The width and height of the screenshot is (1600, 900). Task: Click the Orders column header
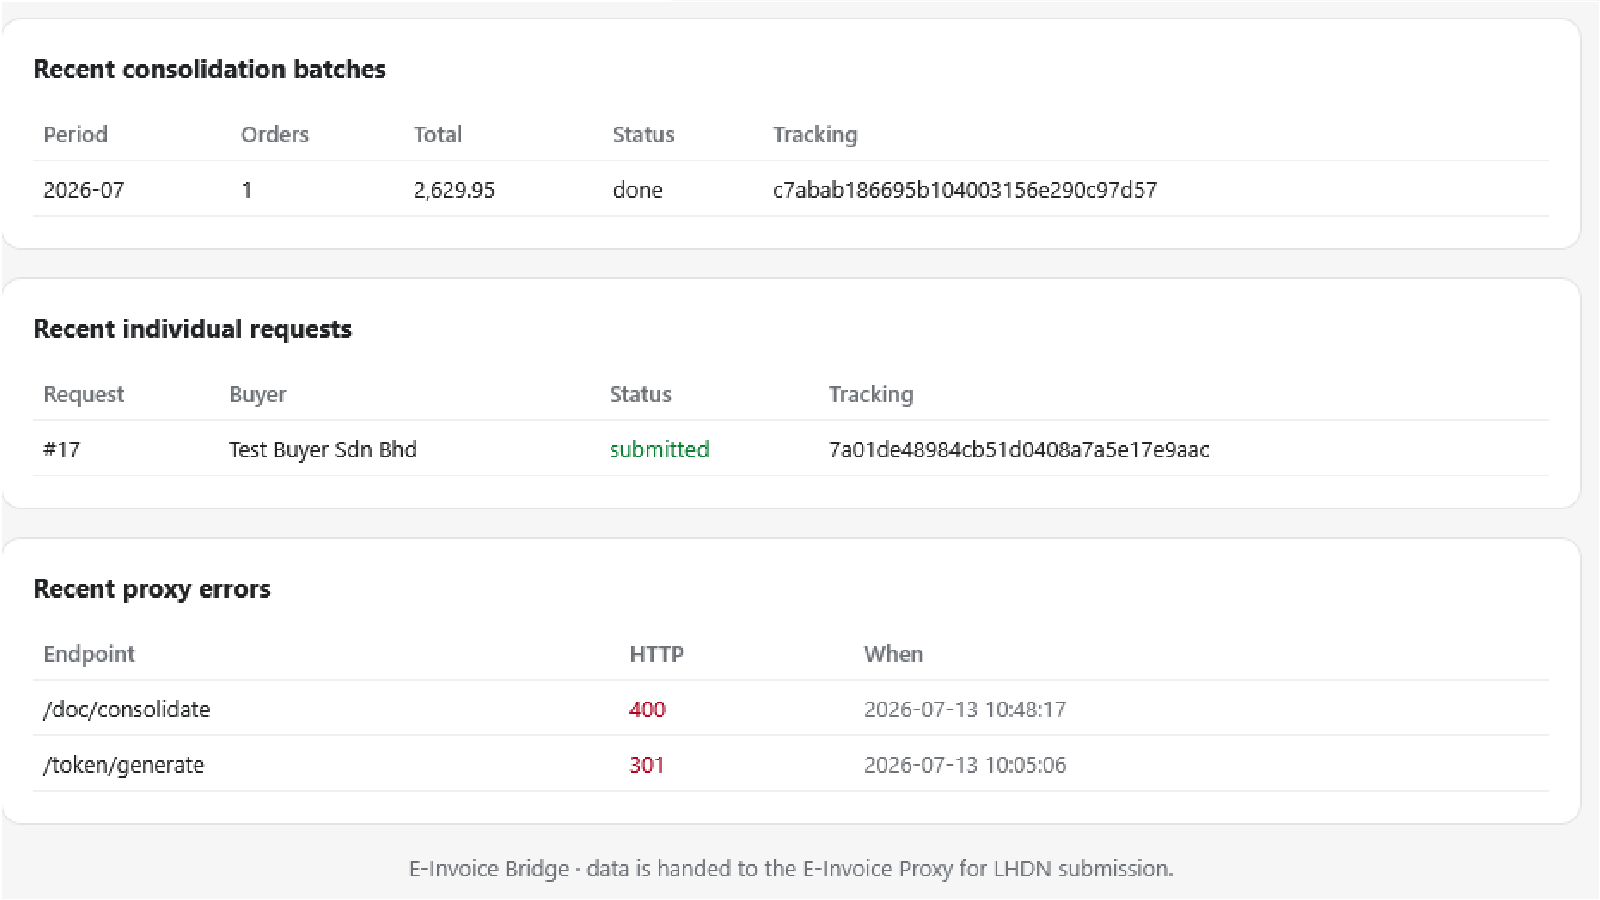pyautogui.click(x=275, y=134)
